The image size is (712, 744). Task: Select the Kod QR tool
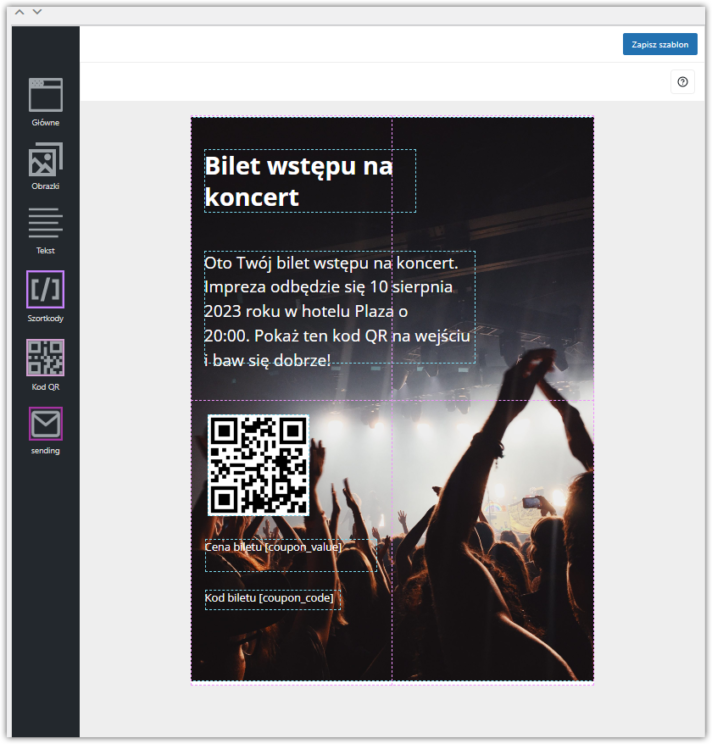coord(46,365)
